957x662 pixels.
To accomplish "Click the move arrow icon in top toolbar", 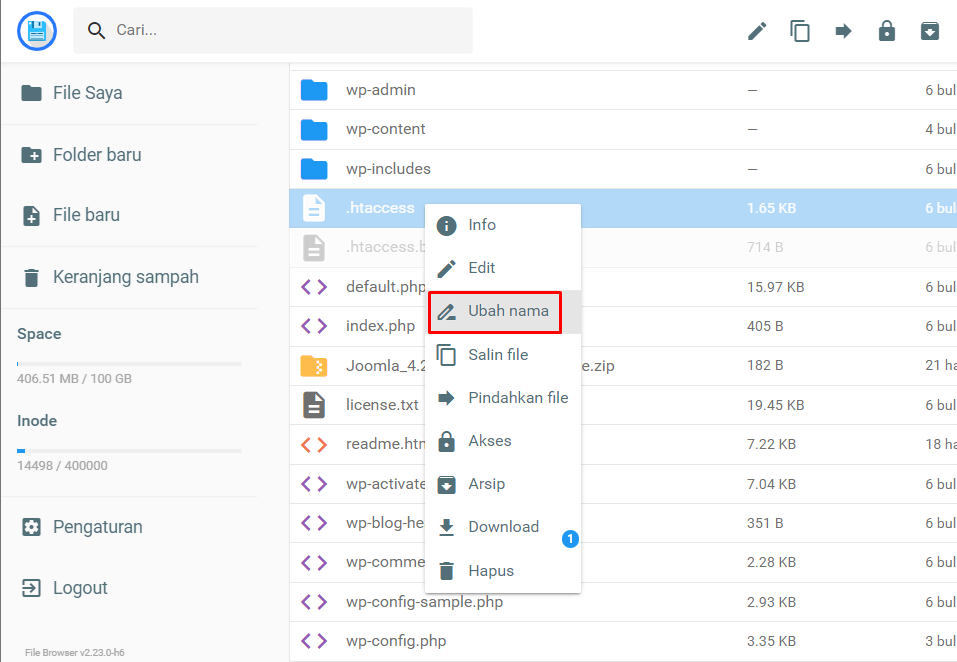I will point(843,31).
